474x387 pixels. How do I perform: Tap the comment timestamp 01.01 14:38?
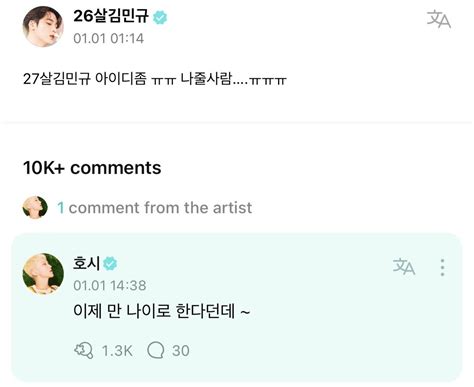click(110, 286)
